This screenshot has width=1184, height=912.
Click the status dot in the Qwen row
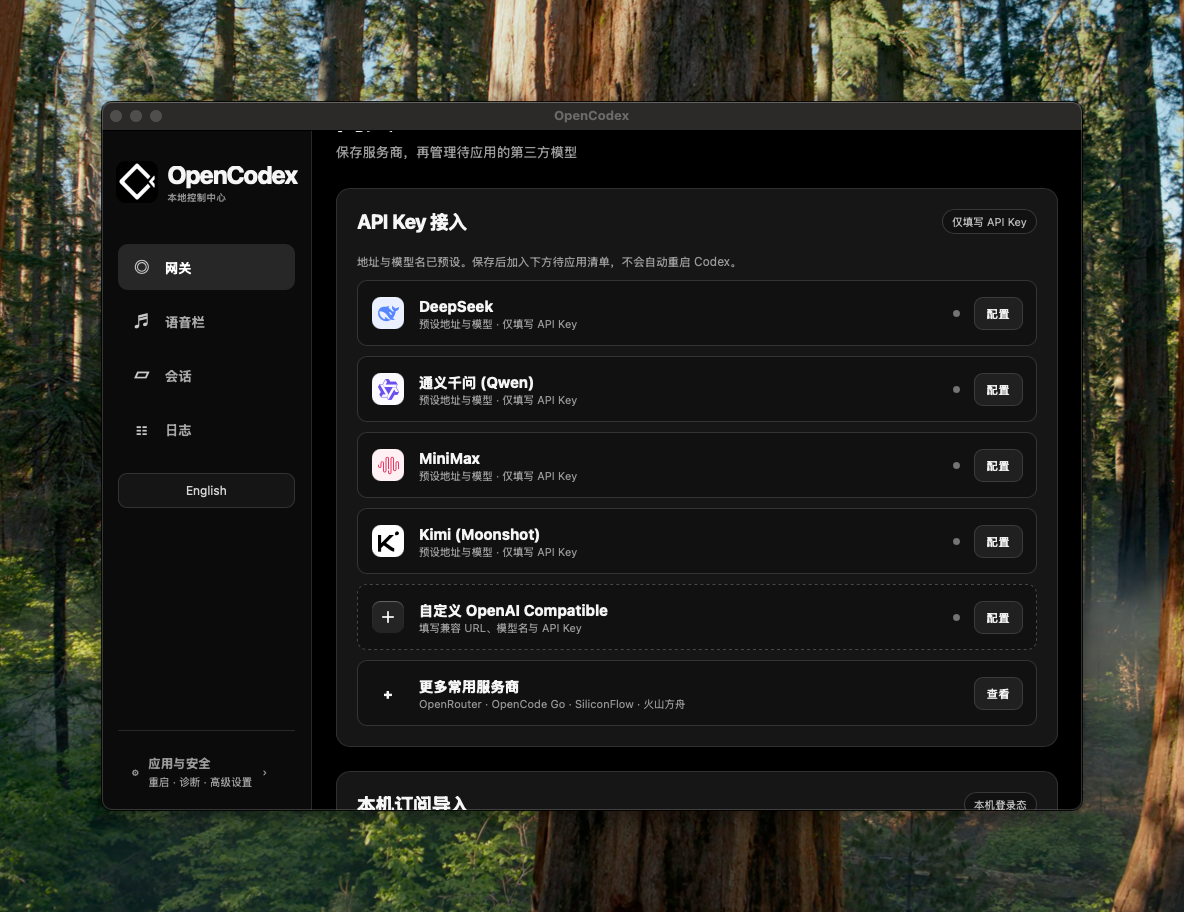(957, 390)
